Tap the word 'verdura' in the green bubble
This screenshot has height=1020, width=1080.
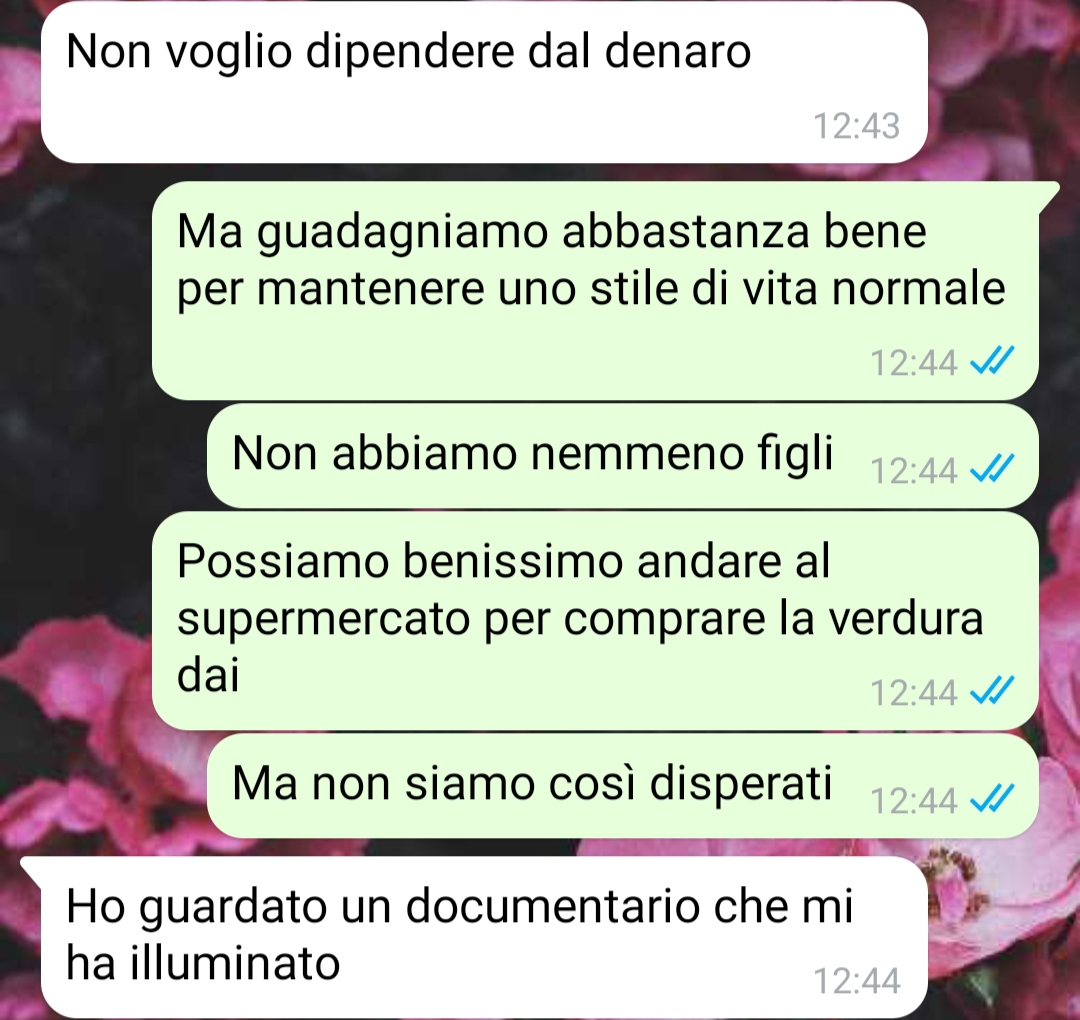[905, 618]
